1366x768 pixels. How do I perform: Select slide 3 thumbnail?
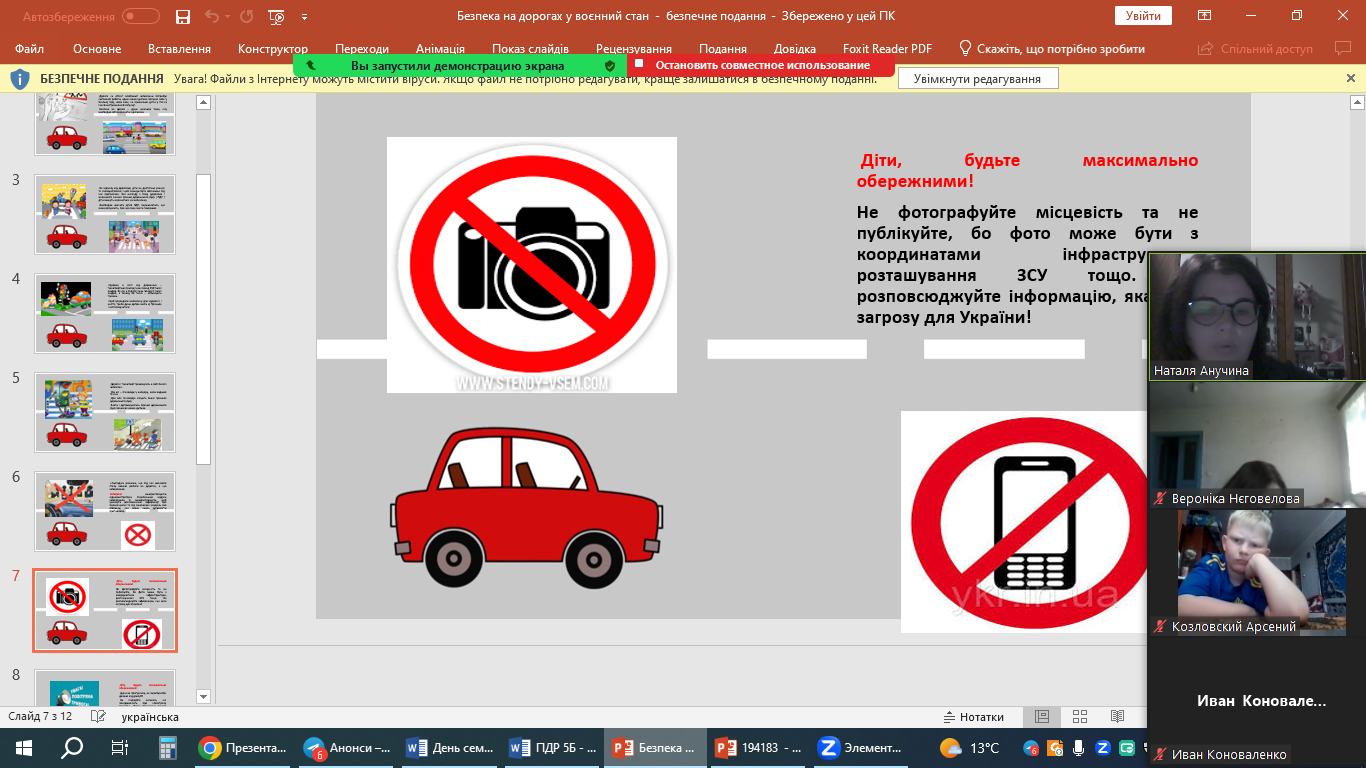click(x=105, y=214)
